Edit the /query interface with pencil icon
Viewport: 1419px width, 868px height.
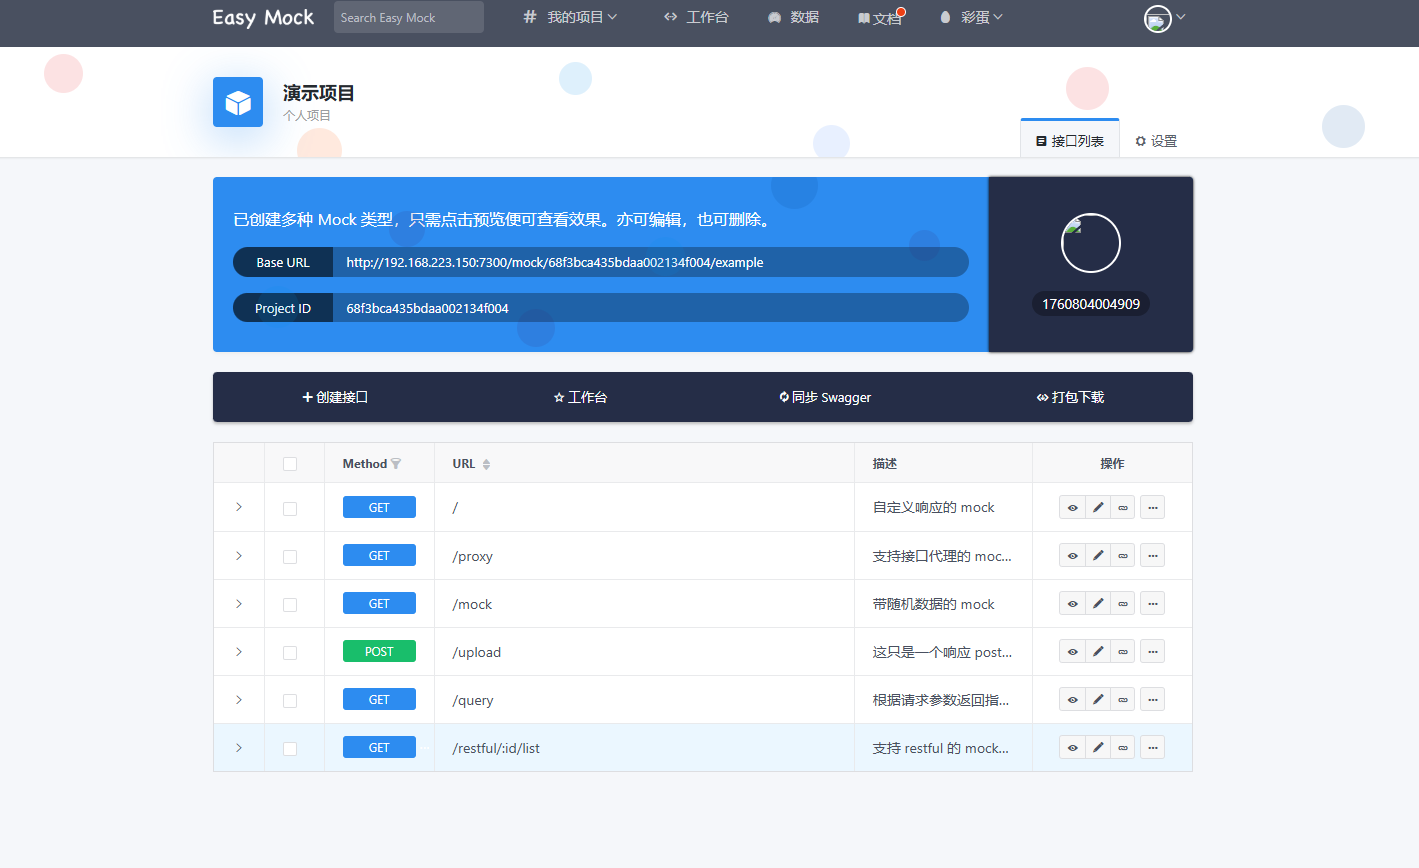point(1098,700)
